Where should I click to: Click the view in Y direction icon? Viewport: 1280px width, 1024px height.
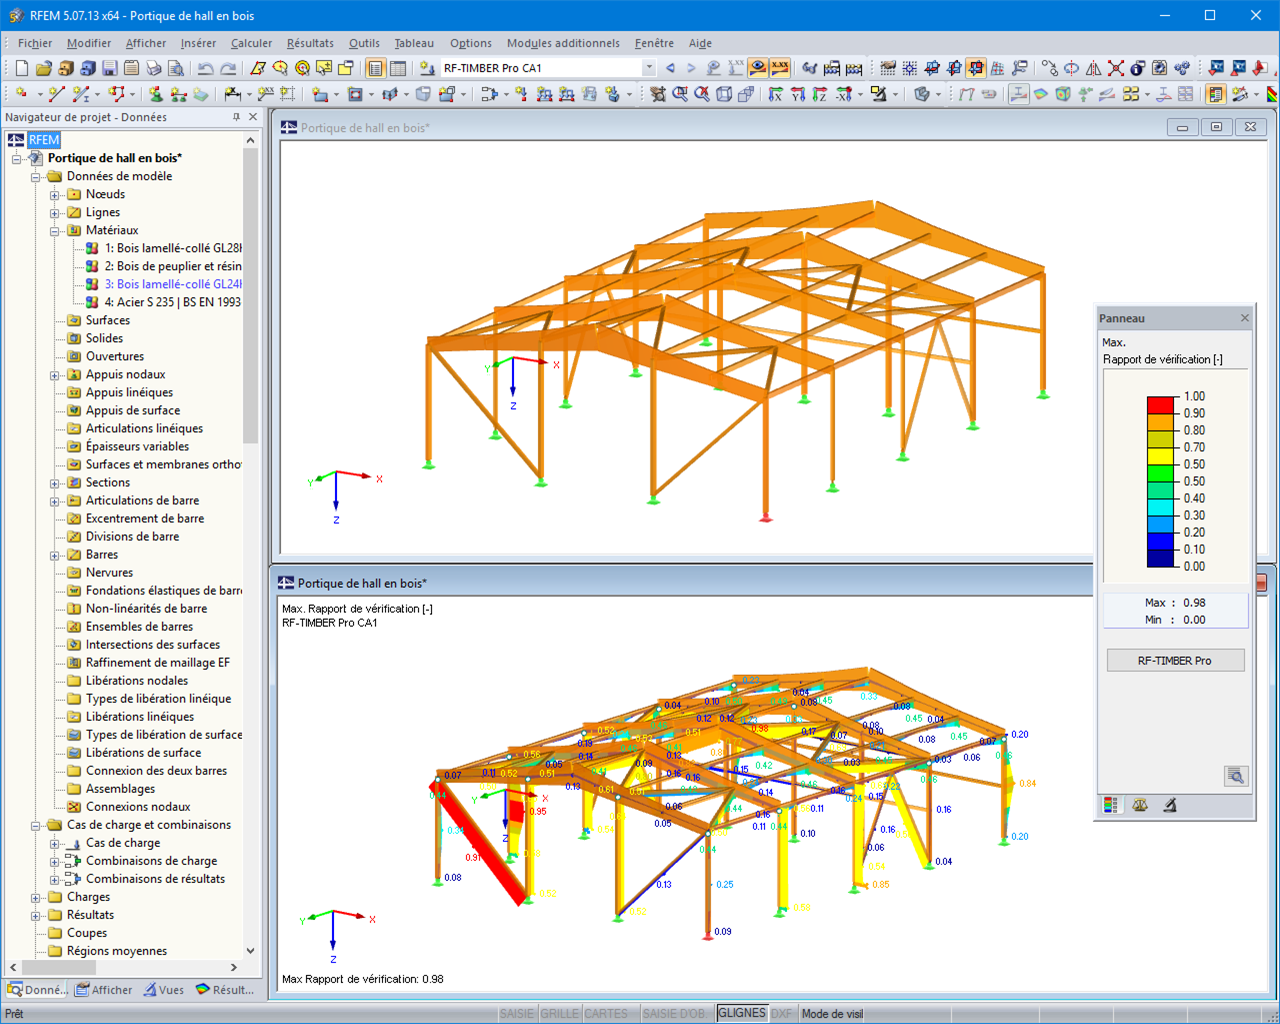(x=797, y=94)
